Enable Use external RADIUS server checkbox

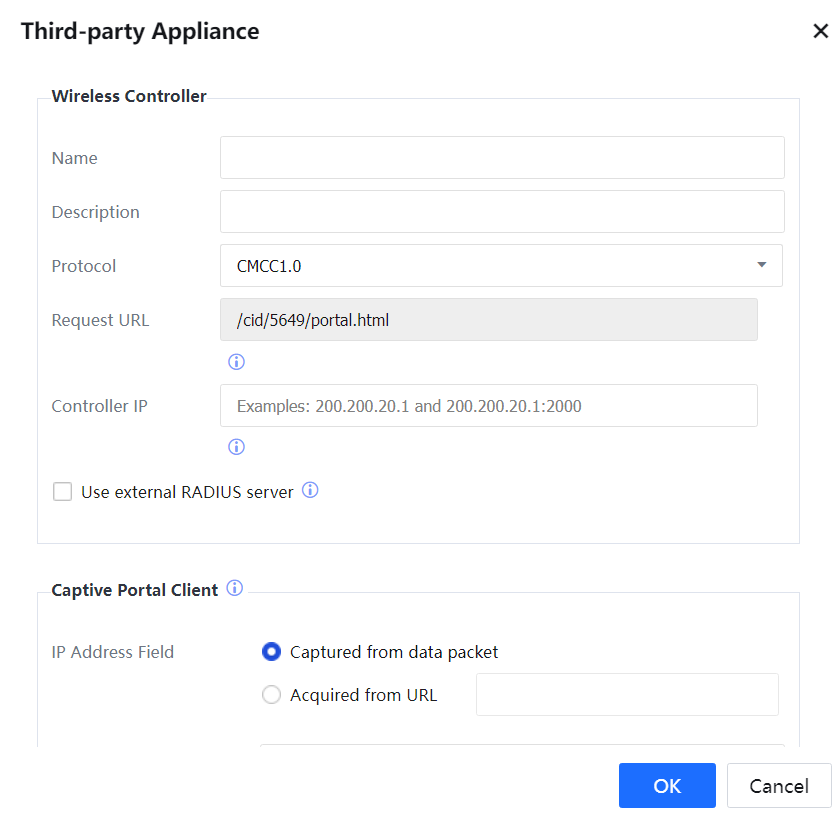click(63, 492)
